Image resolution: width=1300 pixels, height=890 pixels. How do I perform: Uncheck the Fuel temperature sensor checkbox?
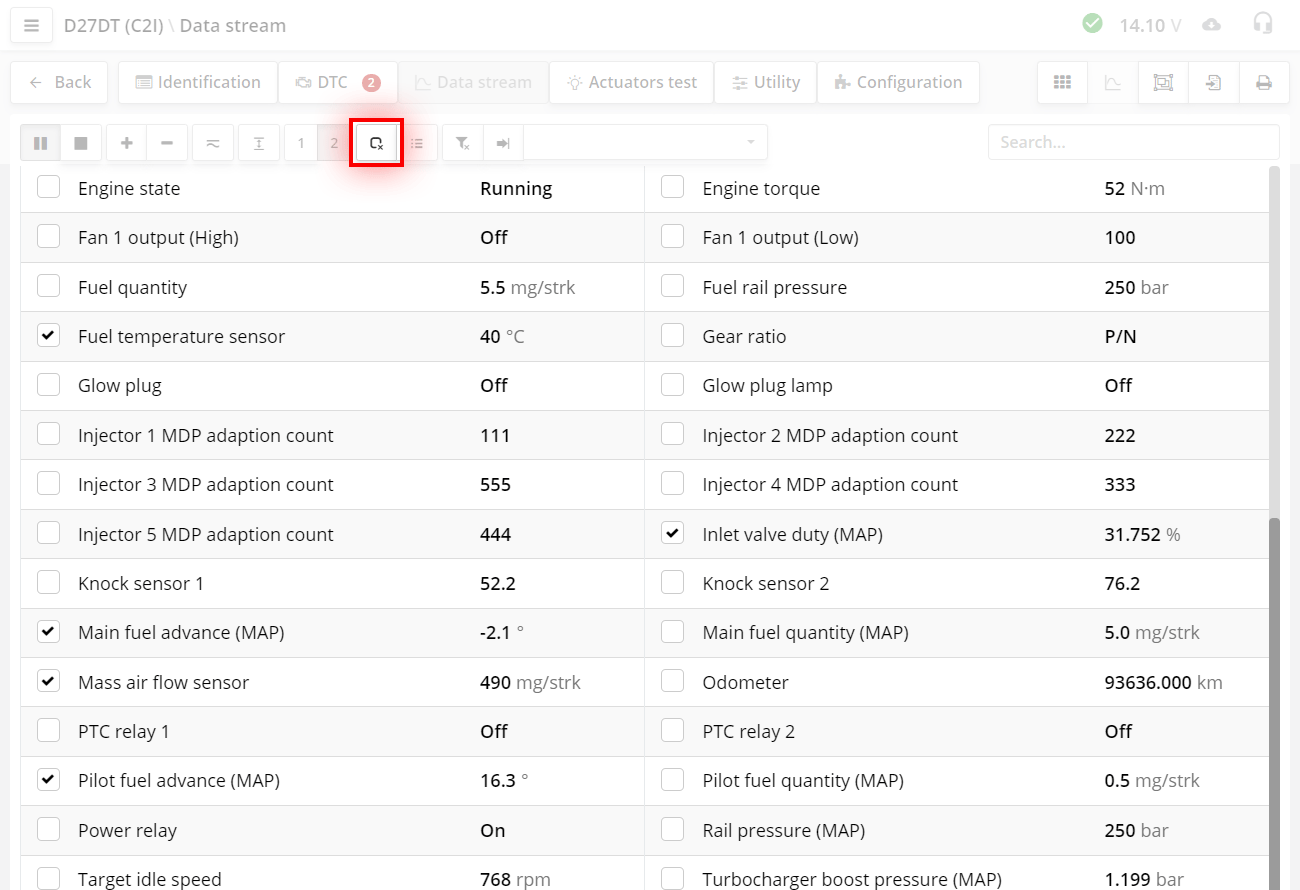[x=48, y=334]
